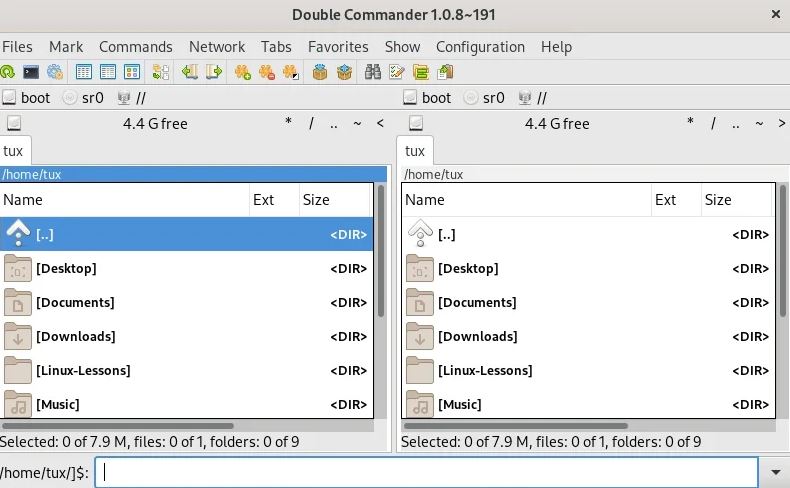
Task: Click the pack files box icon
Action: pyautogui.click(x=319, y=72)
